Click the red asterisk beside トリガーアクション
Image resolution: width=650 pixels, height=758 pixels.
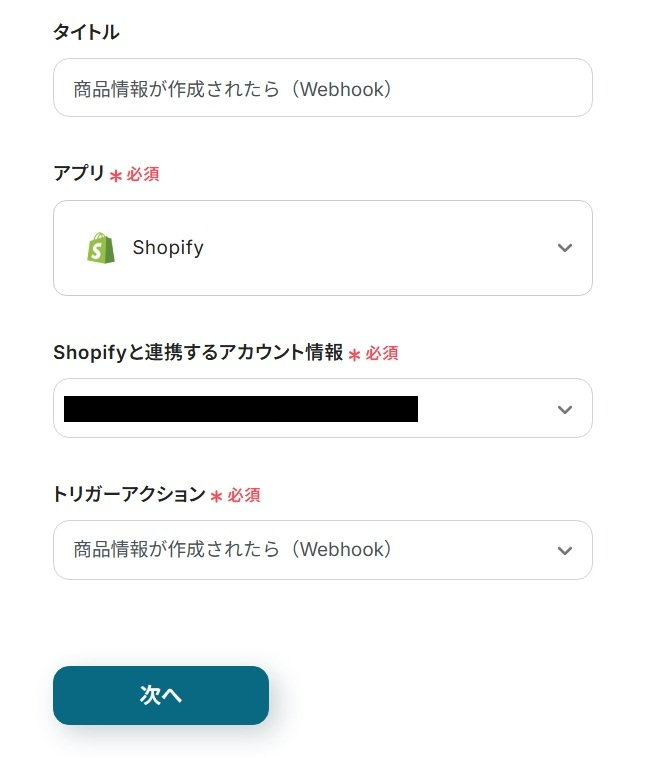(216, 497)
